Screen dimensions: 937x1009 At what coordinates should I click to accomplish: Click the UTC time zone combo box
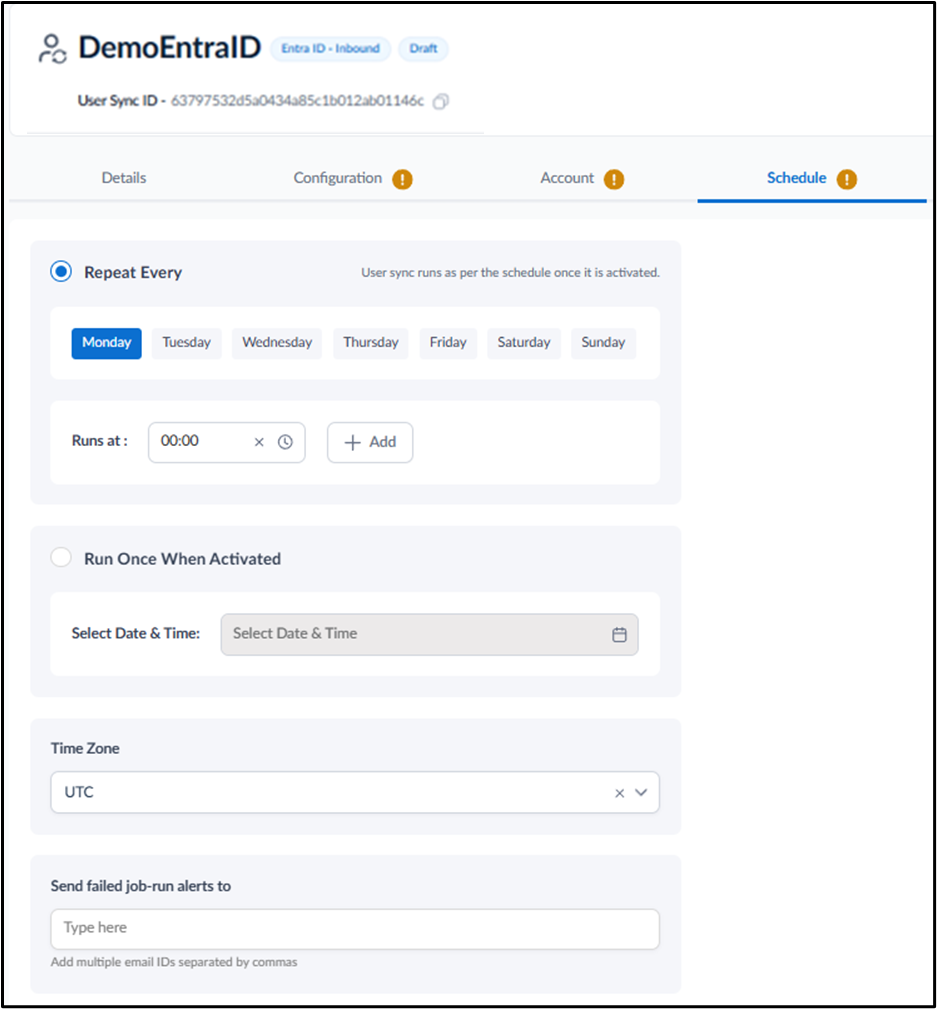(355, 793)
